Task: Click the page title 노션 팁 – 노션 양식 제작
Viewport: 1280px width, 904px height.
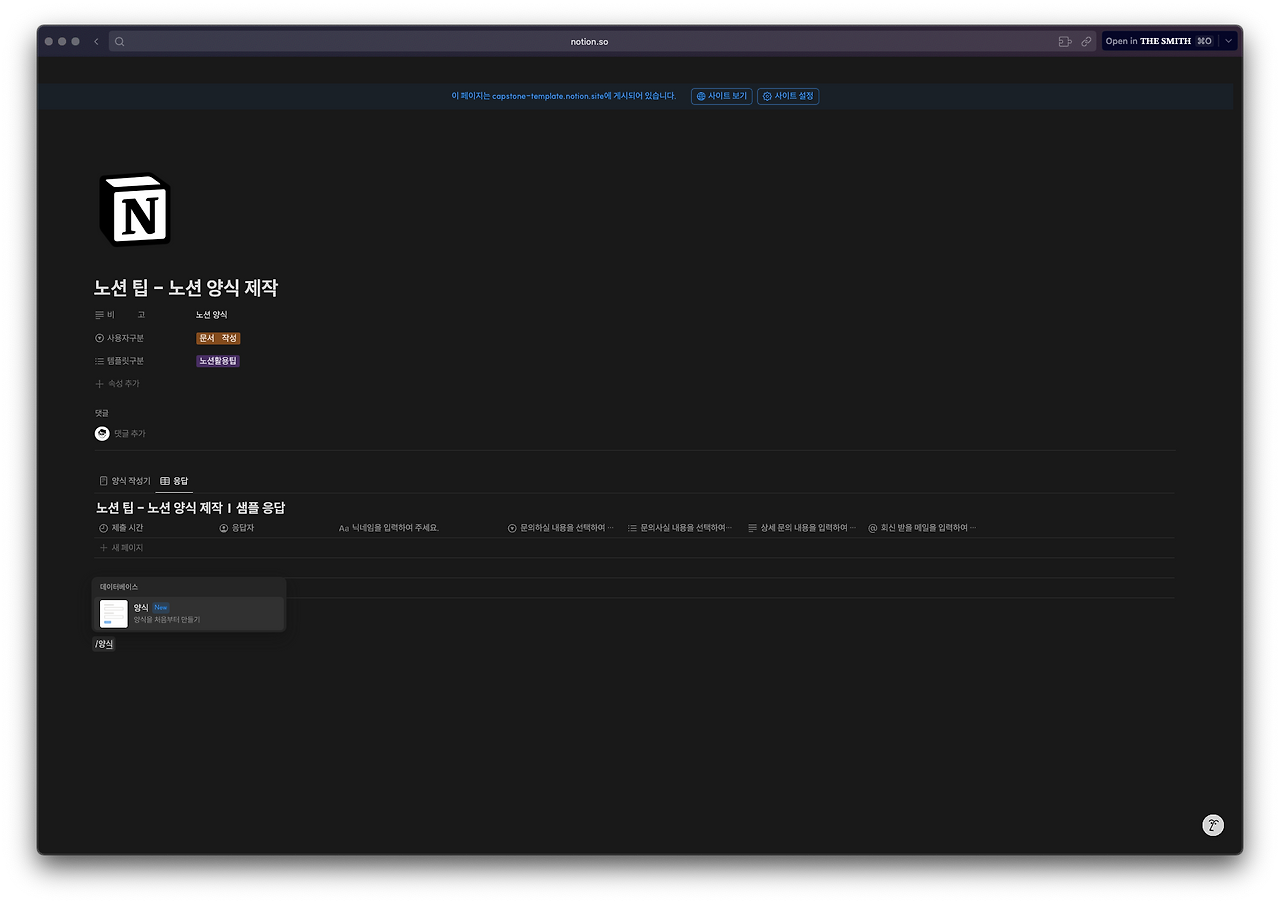Action: click(186, 288)
